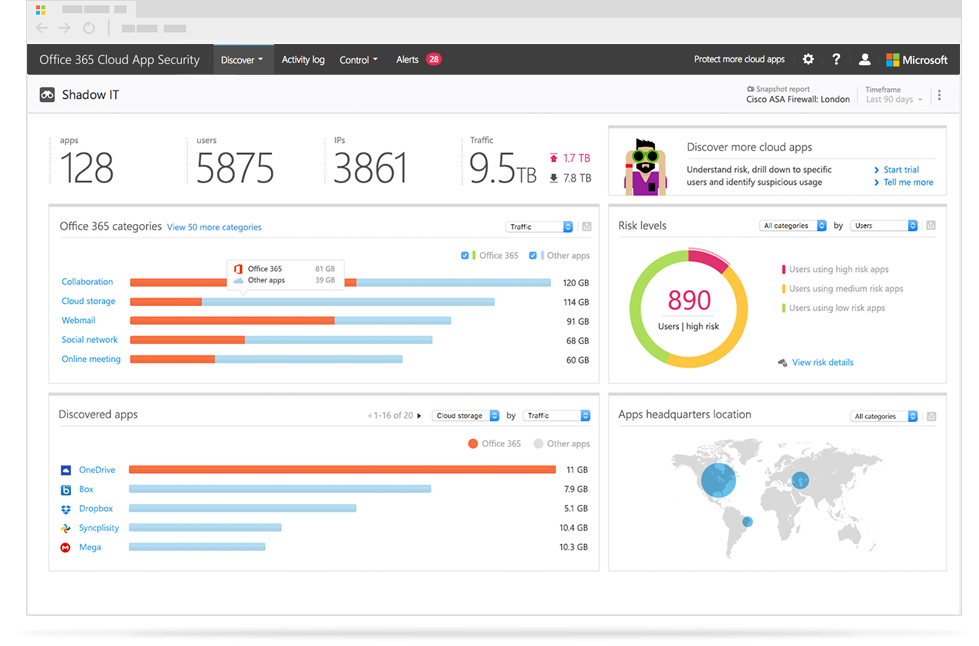
Task: Open the Users dropdown in Risk levels
Action: 884,225
